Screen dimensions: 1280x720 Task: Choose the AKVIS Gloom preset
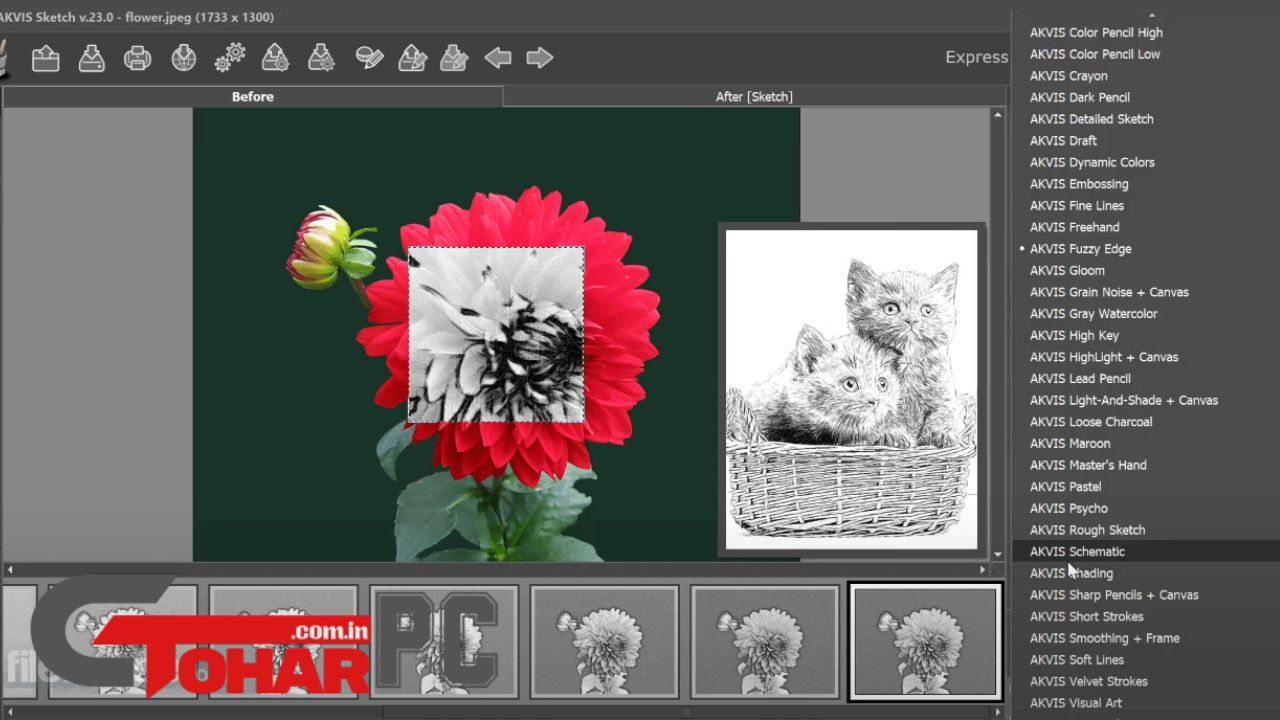pyautogui.click(x=1067, y=271)
